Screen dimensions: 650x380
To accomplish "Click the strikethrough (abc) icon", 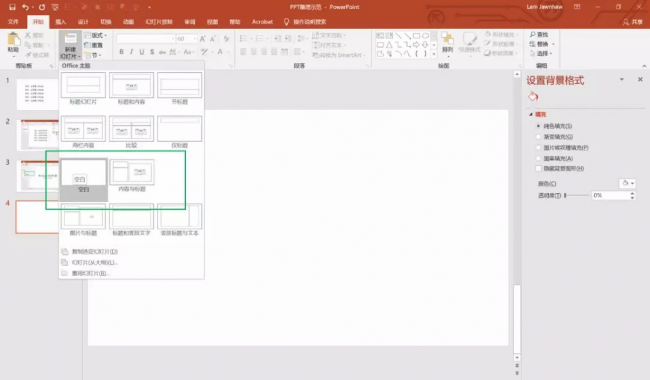I will [x=162, y=52].
